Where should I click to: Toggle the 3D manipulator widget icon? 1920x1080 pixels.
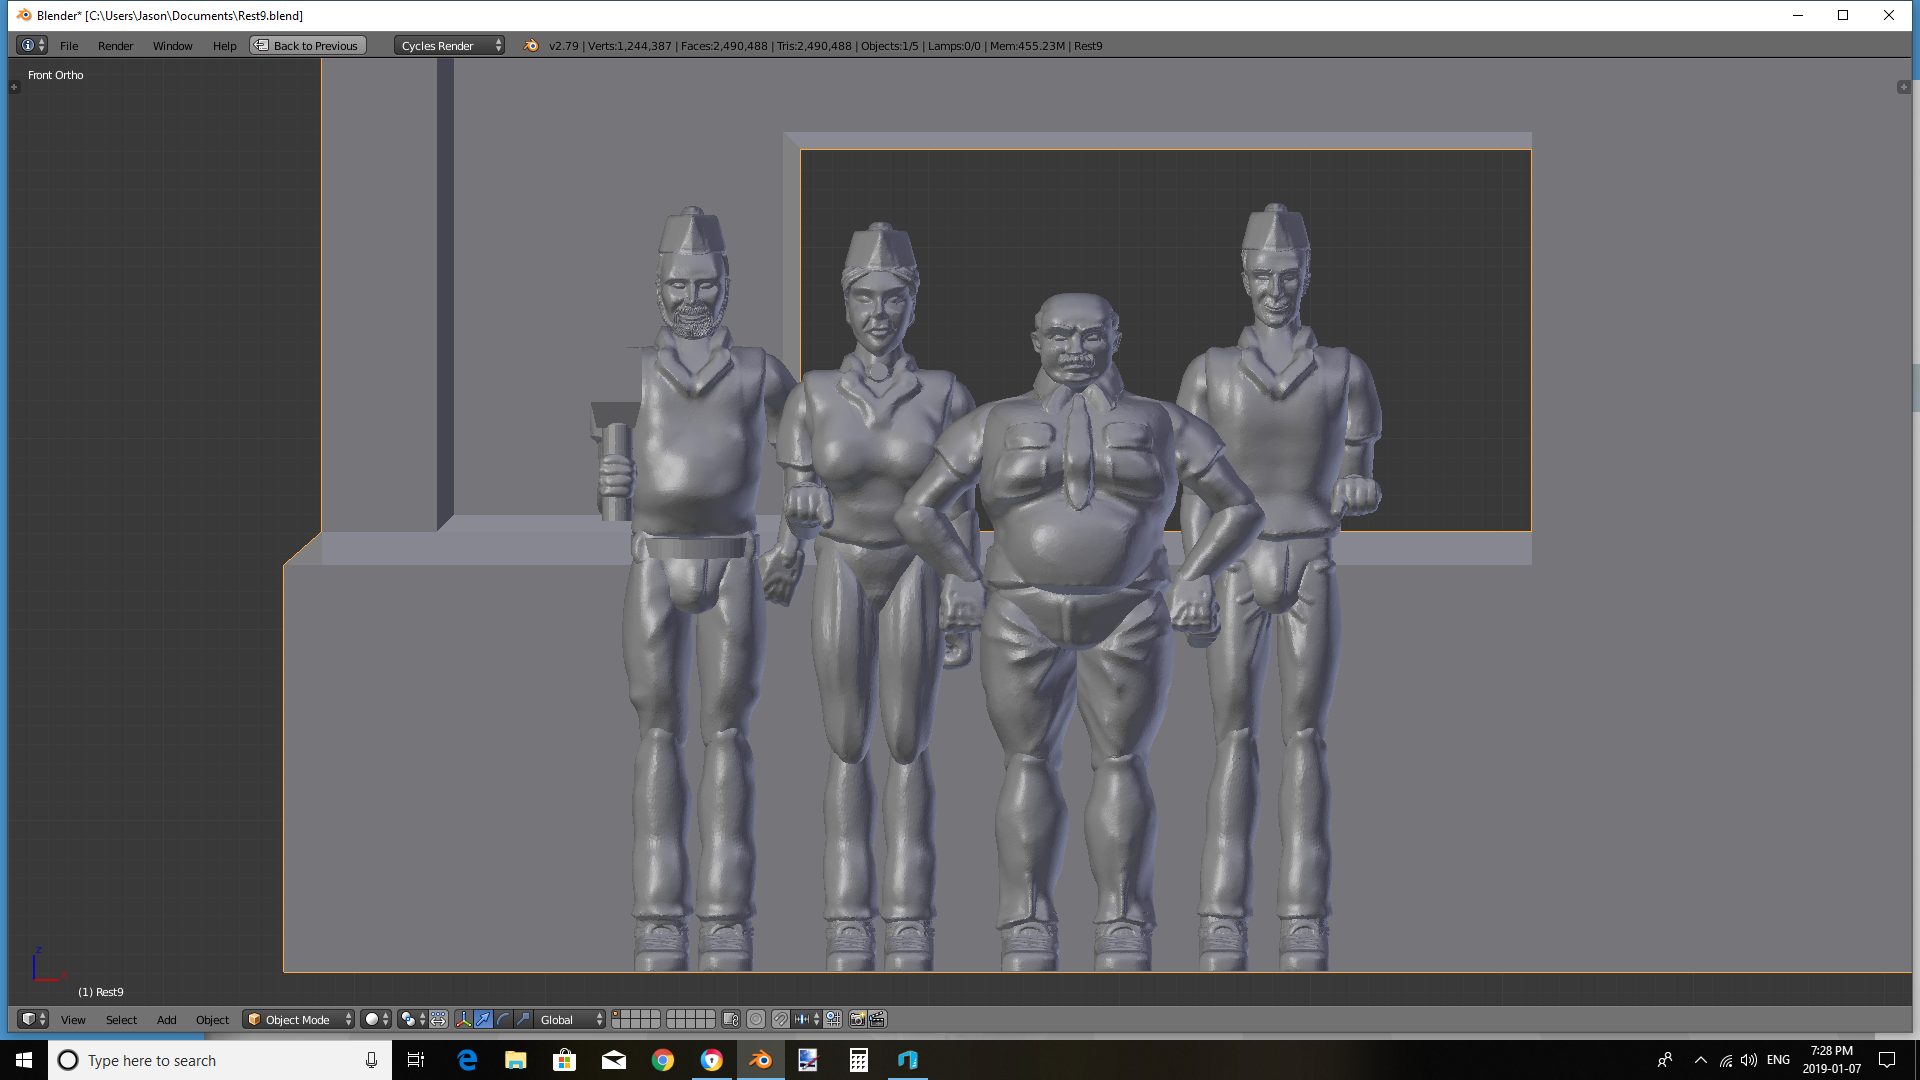(x=463, y=1019)
